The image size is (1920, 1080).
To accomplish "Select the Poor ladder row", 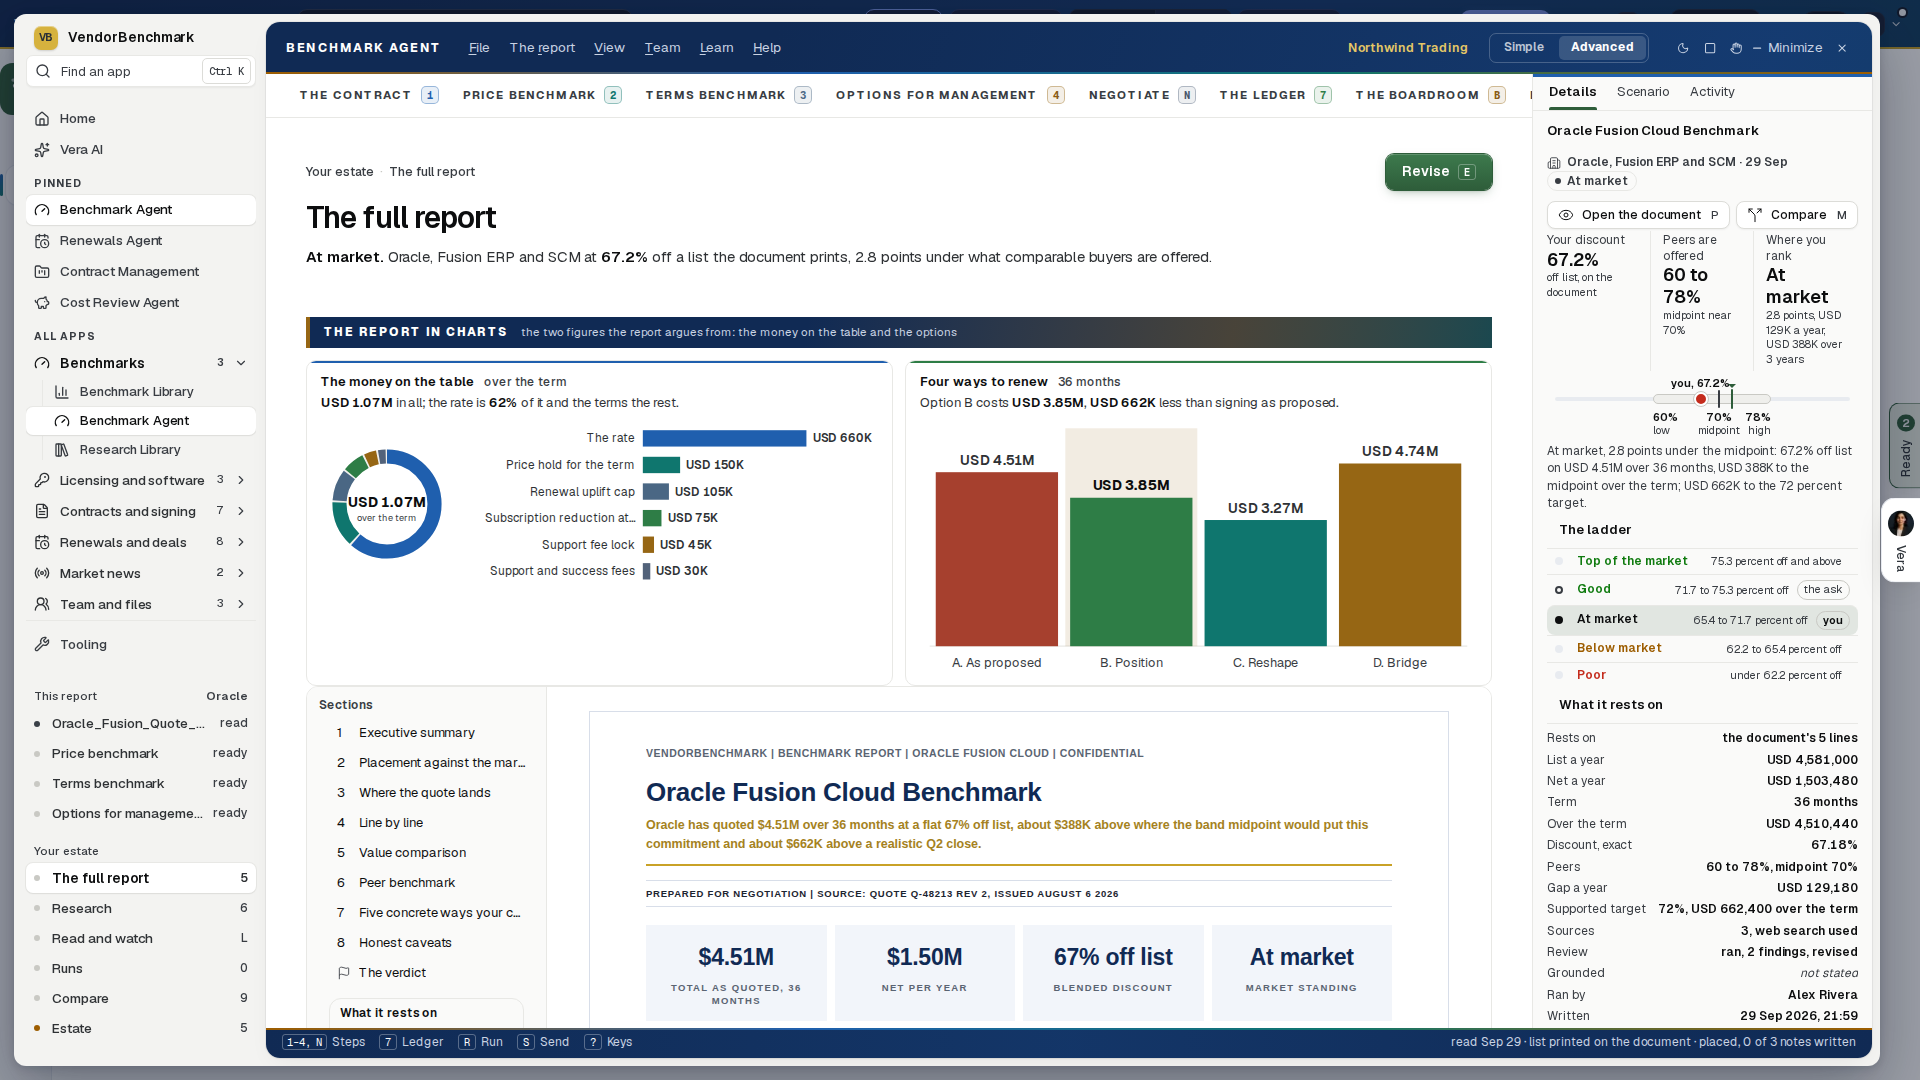I will point(1702,675).
